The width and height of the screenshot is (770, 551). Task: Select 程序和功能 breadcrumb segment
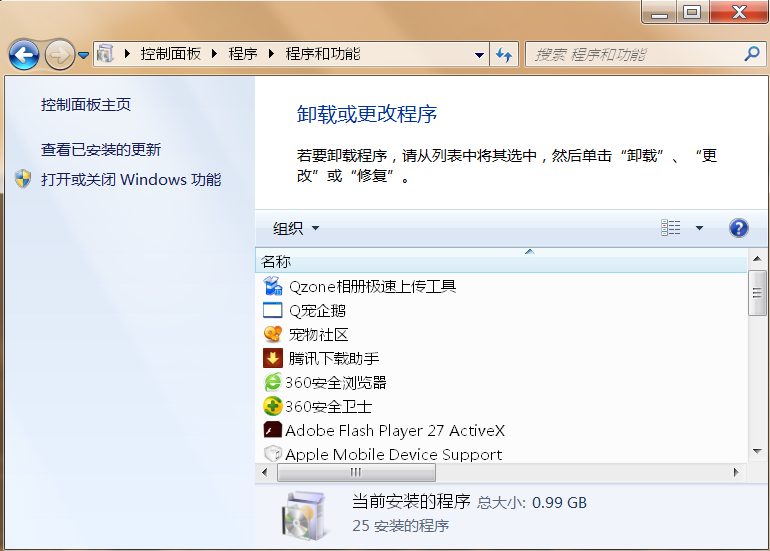click(323, 54)
